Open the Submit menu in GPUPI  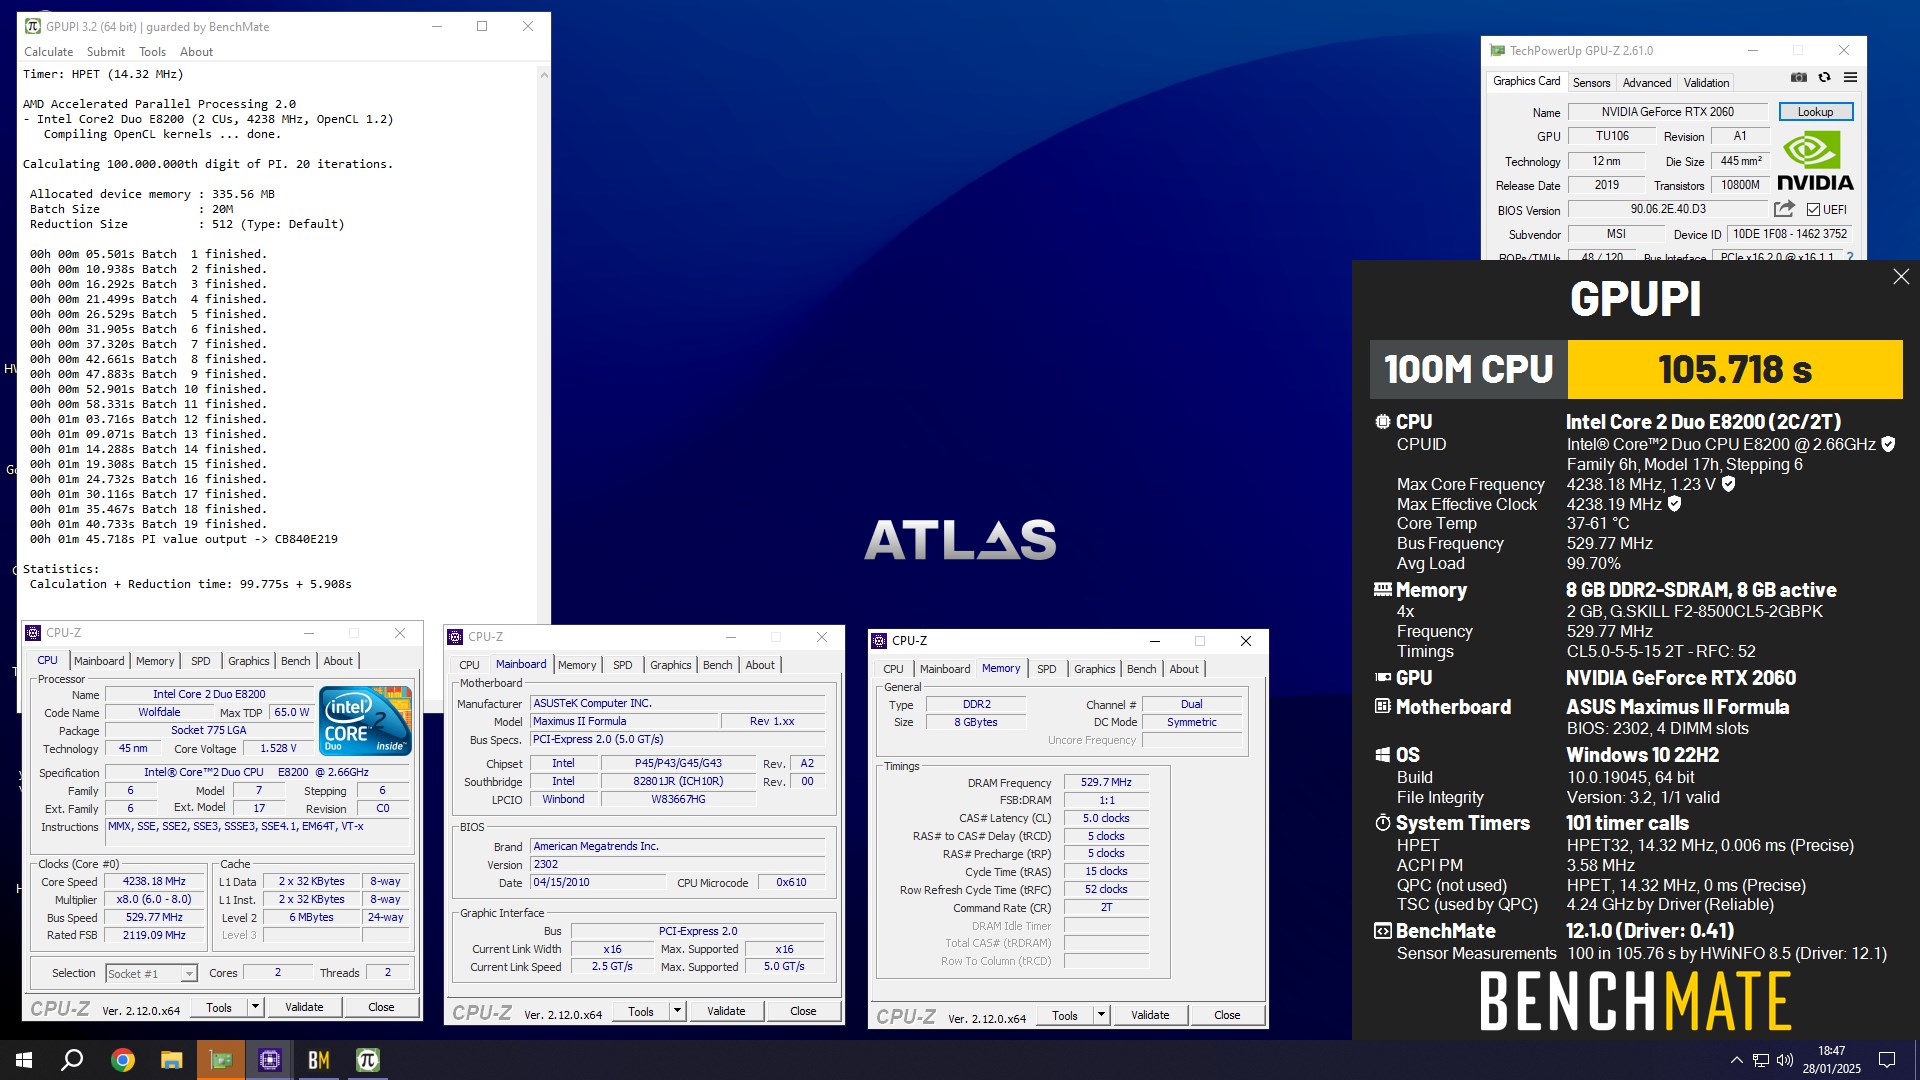[106, 52]
